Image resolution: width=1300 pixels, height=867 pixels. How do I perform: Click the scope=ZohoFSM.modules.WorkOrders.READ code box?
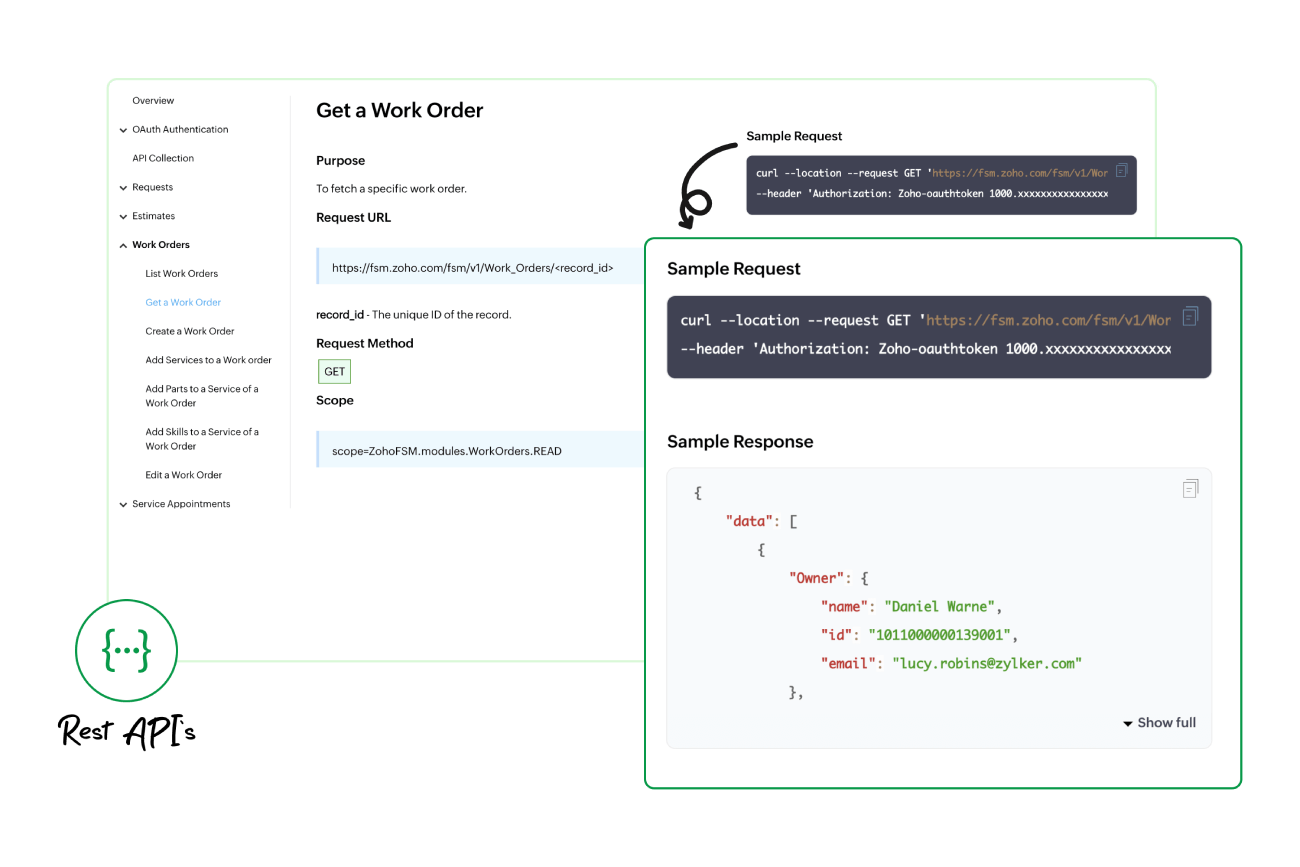tap(480, 451)
